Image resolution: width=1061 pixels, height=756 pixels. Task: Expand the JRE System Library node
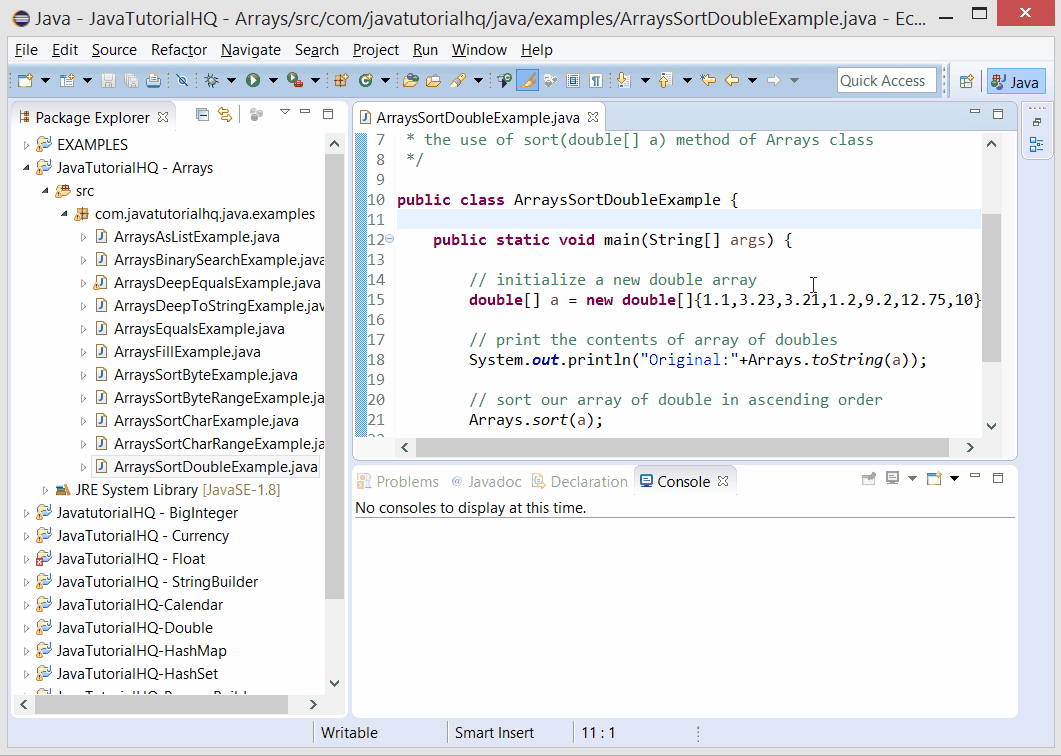click(x=44, y=489)
